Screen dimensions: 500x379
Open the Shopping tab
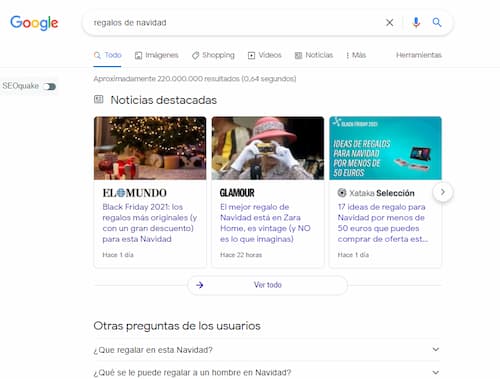213,55
